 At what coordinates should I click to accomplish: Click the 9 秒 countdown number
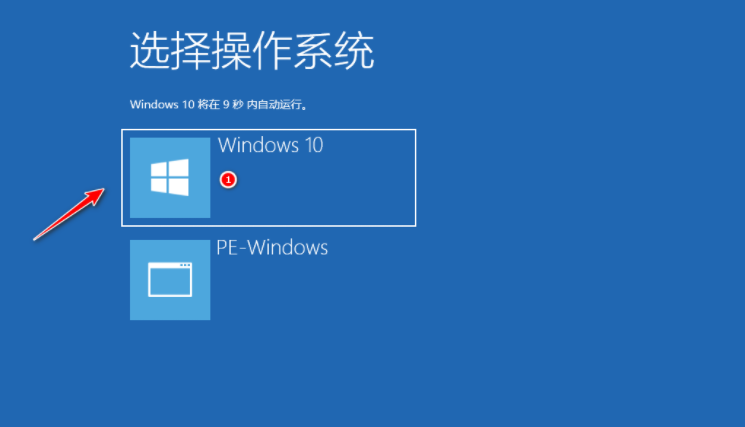(233, 104)
